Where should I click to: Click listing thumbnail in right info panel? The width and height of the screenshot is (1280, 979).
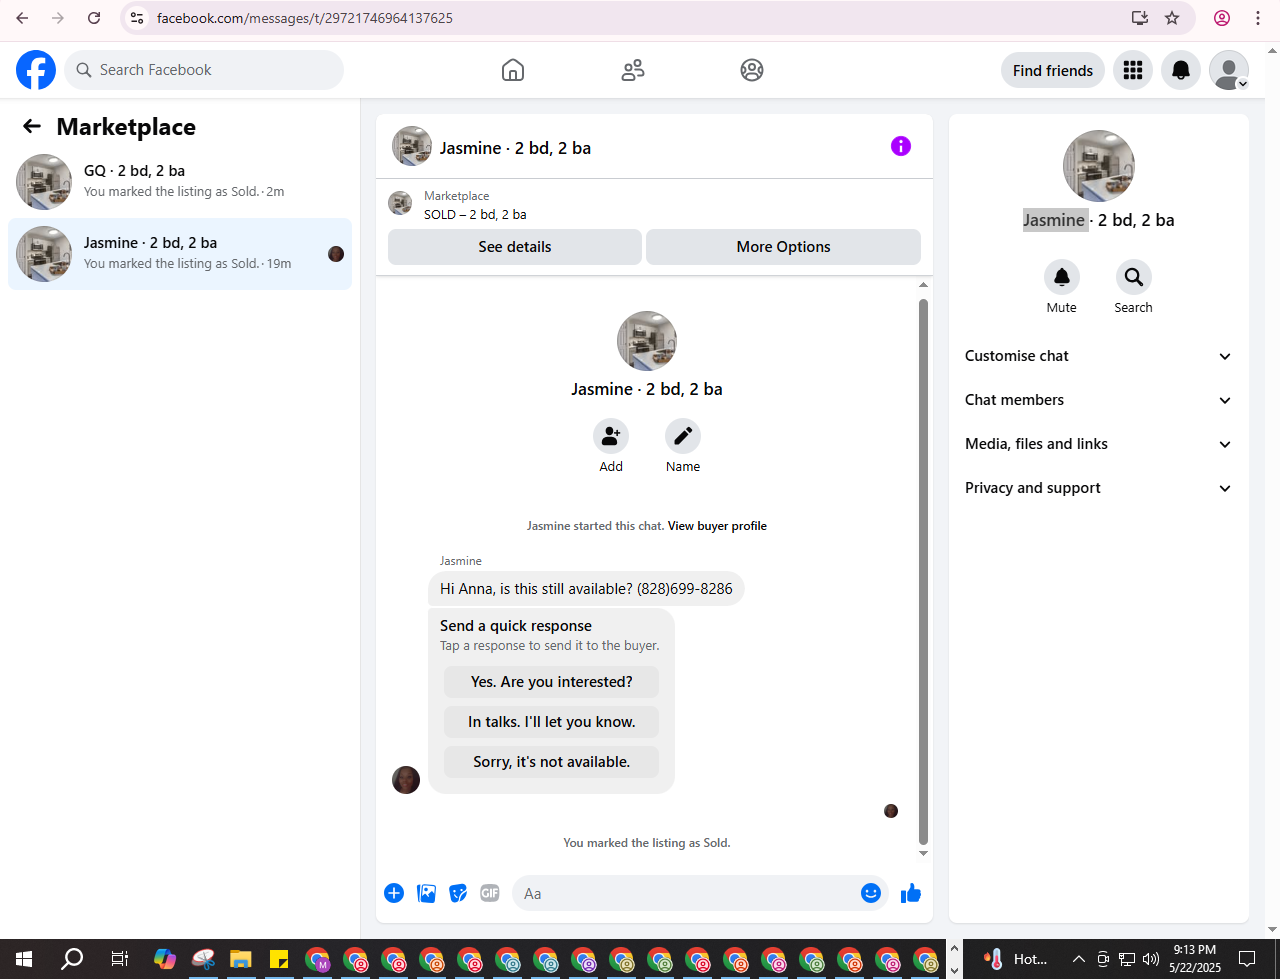click(x=1099, y=166)
